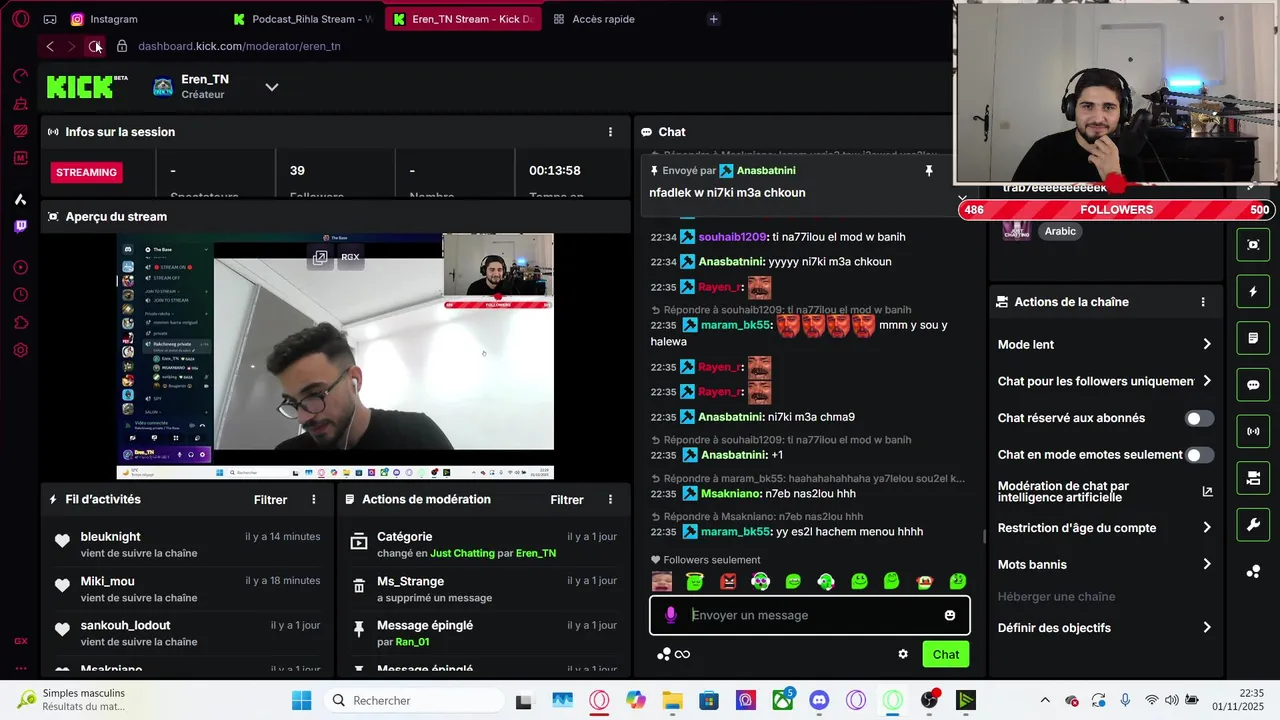Open the external link for AI chat moderation
The image size is (1280, 720).
pos(1207,491)
